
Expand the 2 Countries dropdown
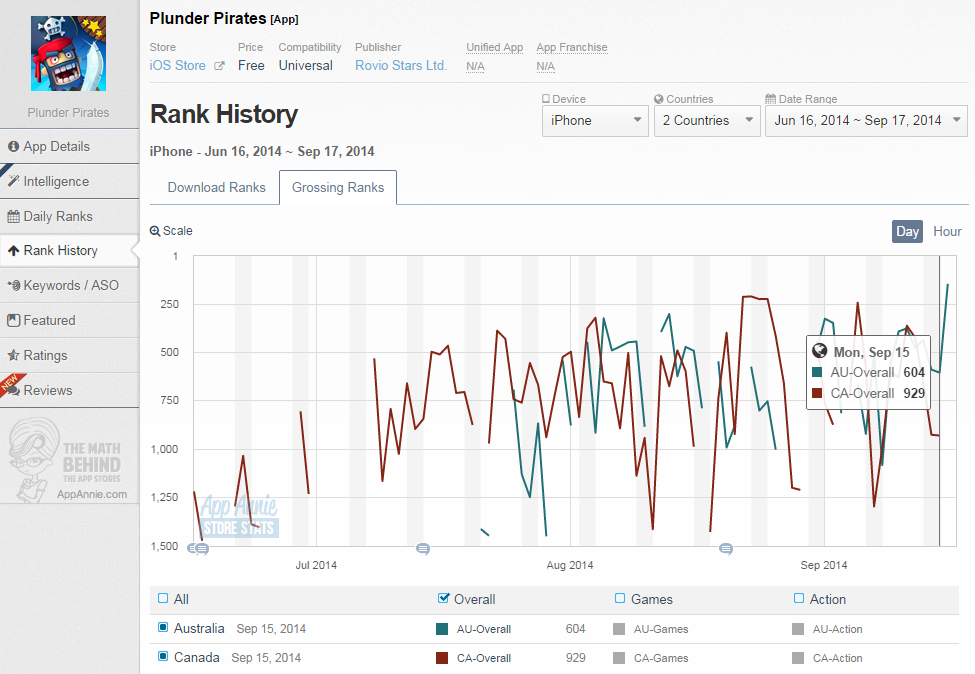(707, 121)
